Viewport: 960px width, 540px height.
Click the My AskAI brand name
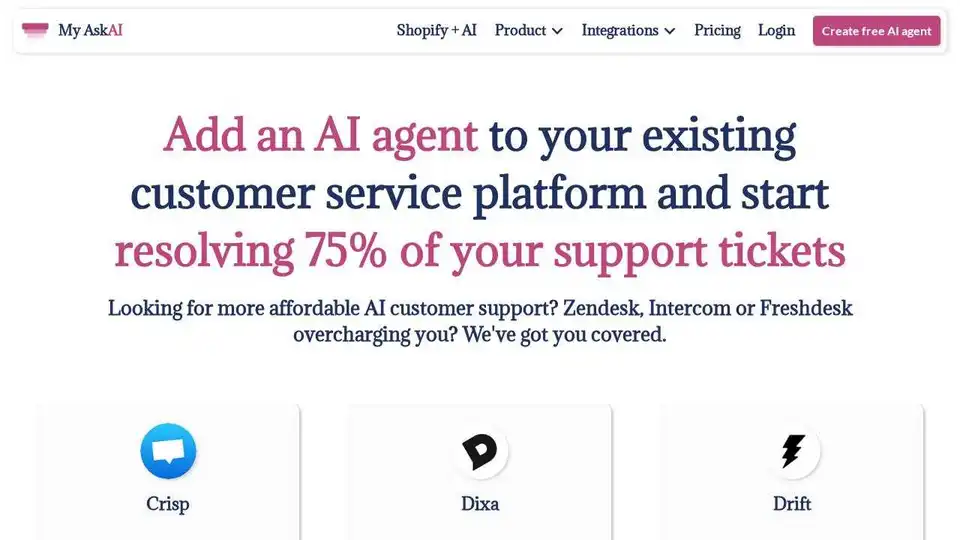[90, 30]
